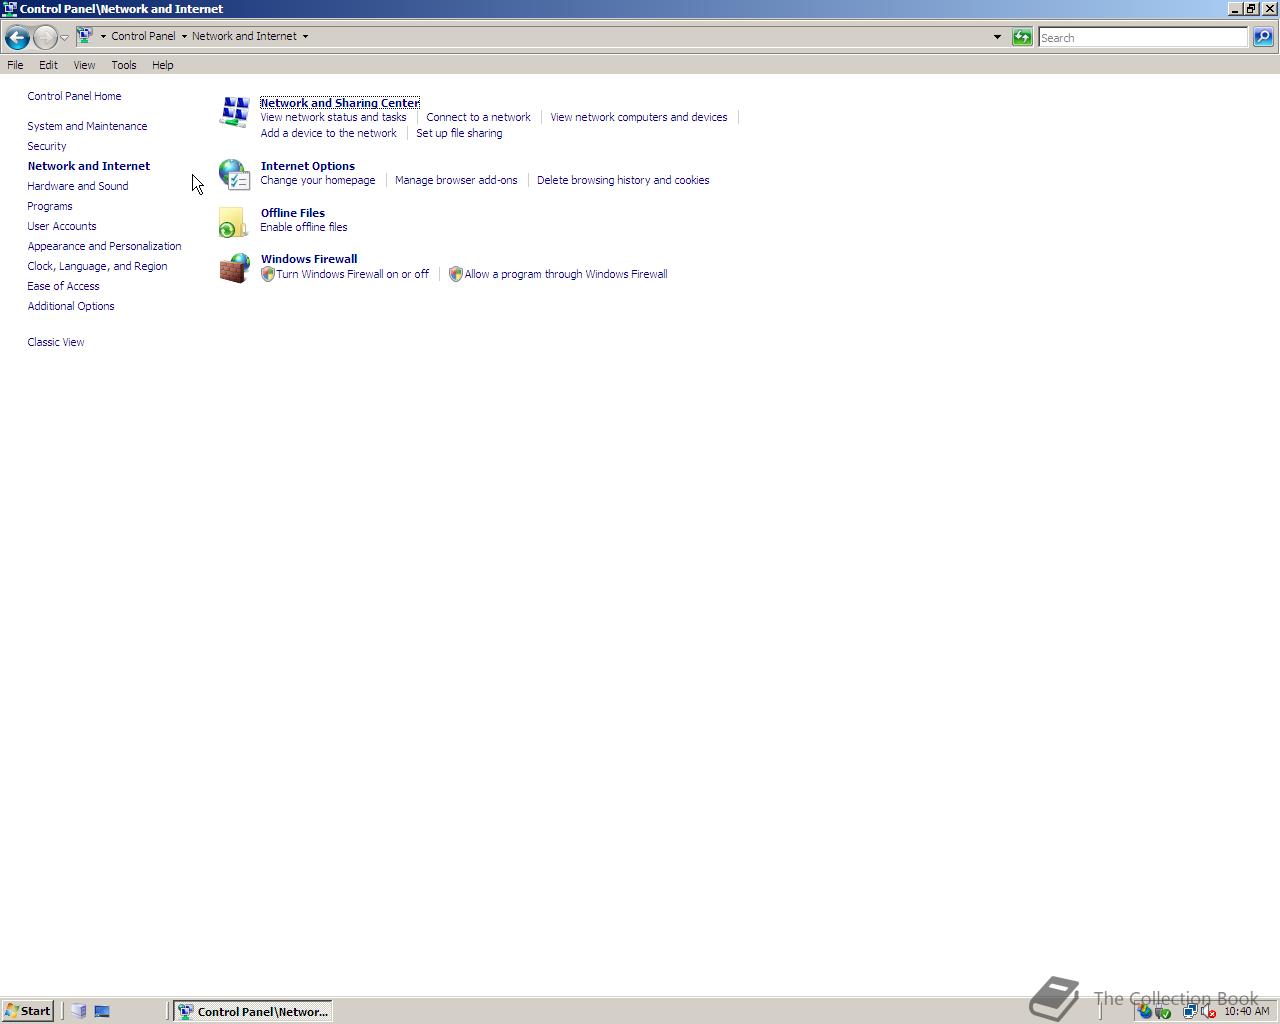Open Clock, Language, and Region
Image resolution: width=1280 pixels, height=1024 pixels.
(97, 266)
